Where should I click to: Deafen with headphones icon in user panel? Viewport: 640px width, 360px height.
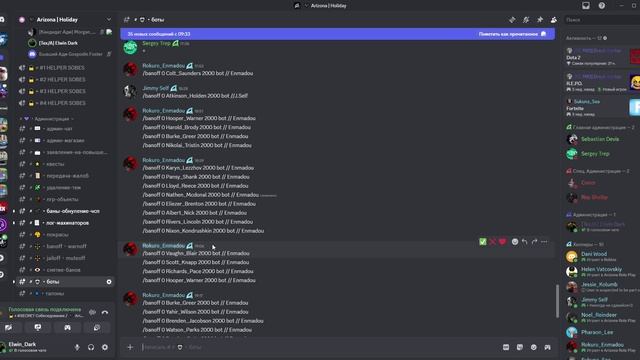(91, 347)
